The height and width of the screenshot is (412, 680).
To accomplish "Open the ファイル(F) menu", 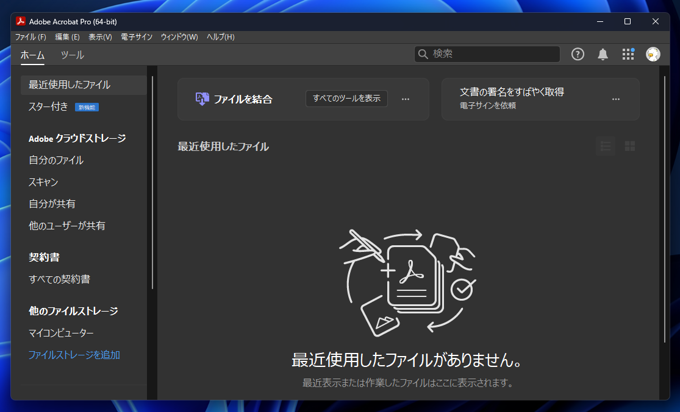I will click(x=30, y=37).
